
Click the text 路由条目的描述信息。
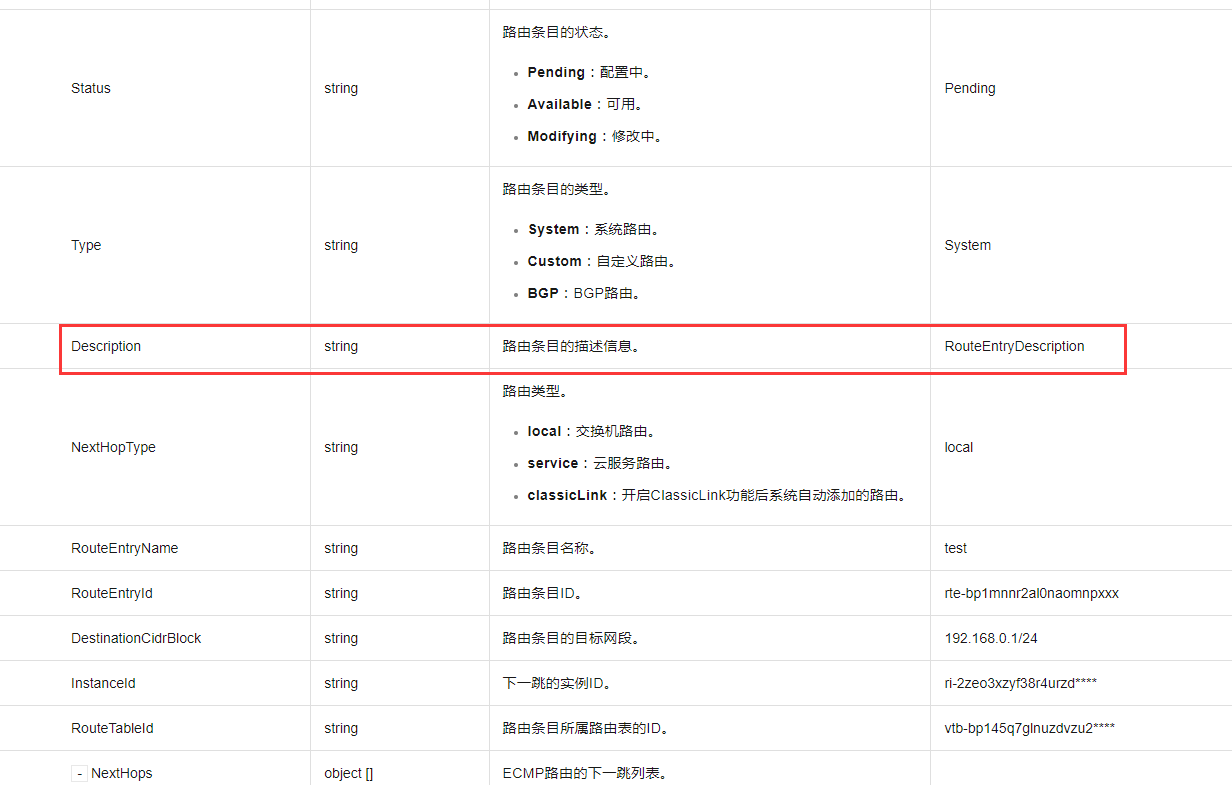[x=571, y=346]
